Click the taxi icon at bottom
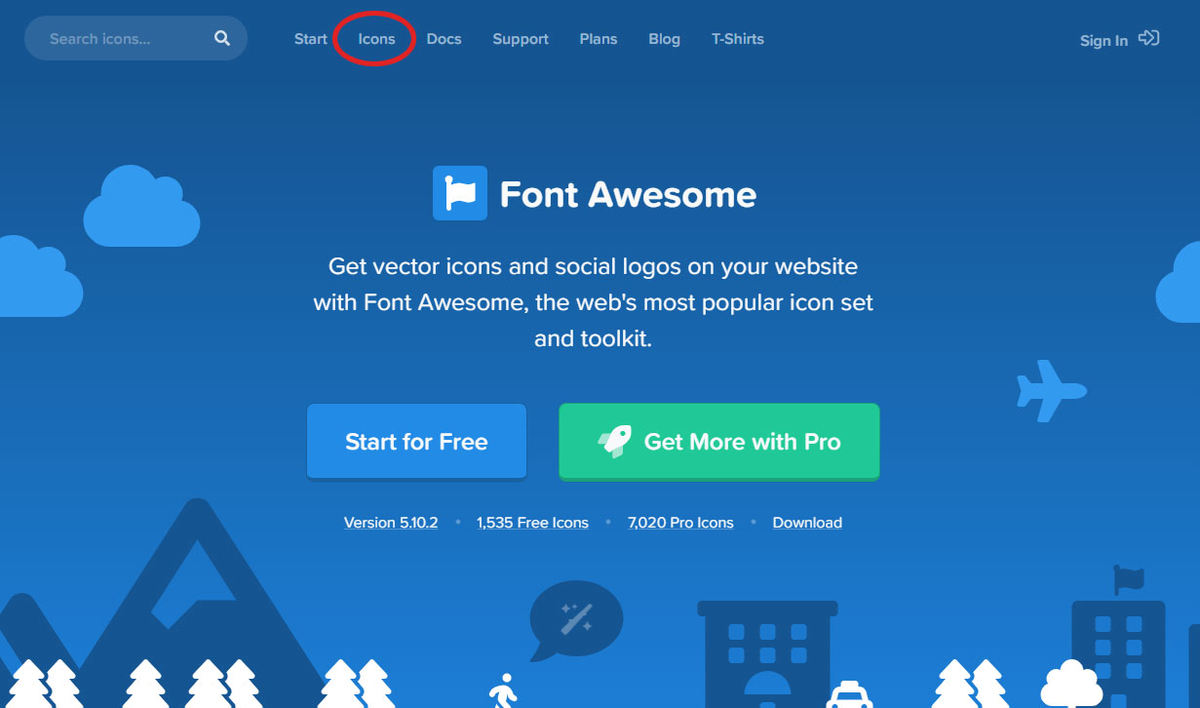This screenshot has height=708, width=1200. tap(850, 694)
